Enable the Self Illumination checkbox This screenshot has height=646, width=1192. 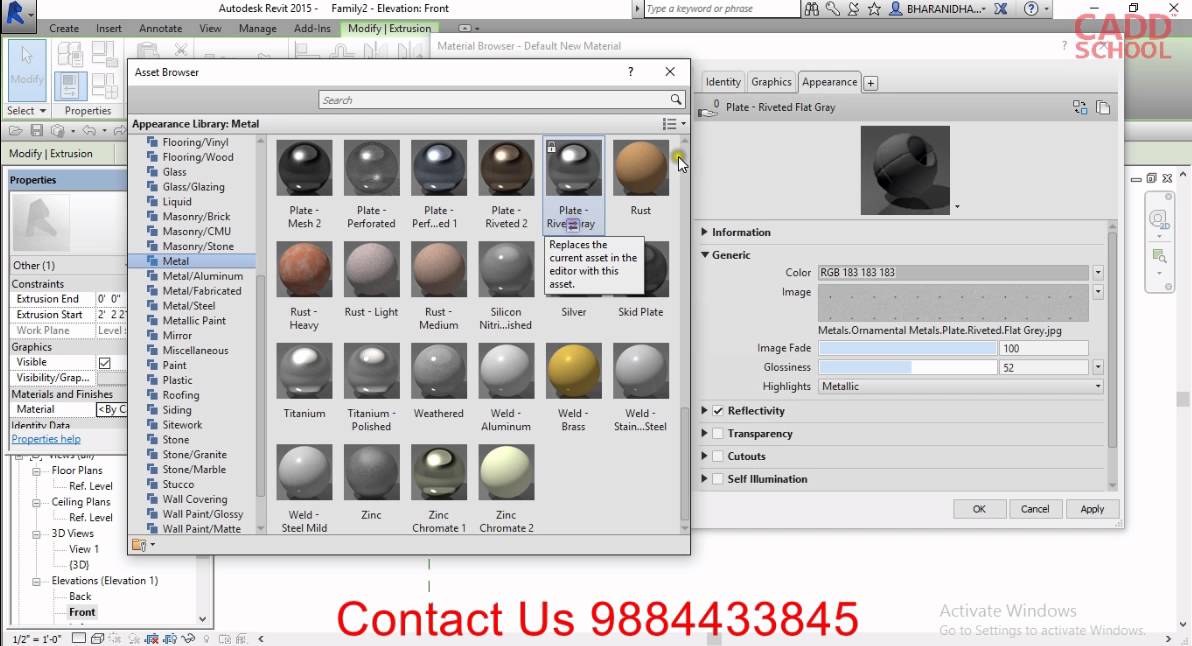pos(718,480)
